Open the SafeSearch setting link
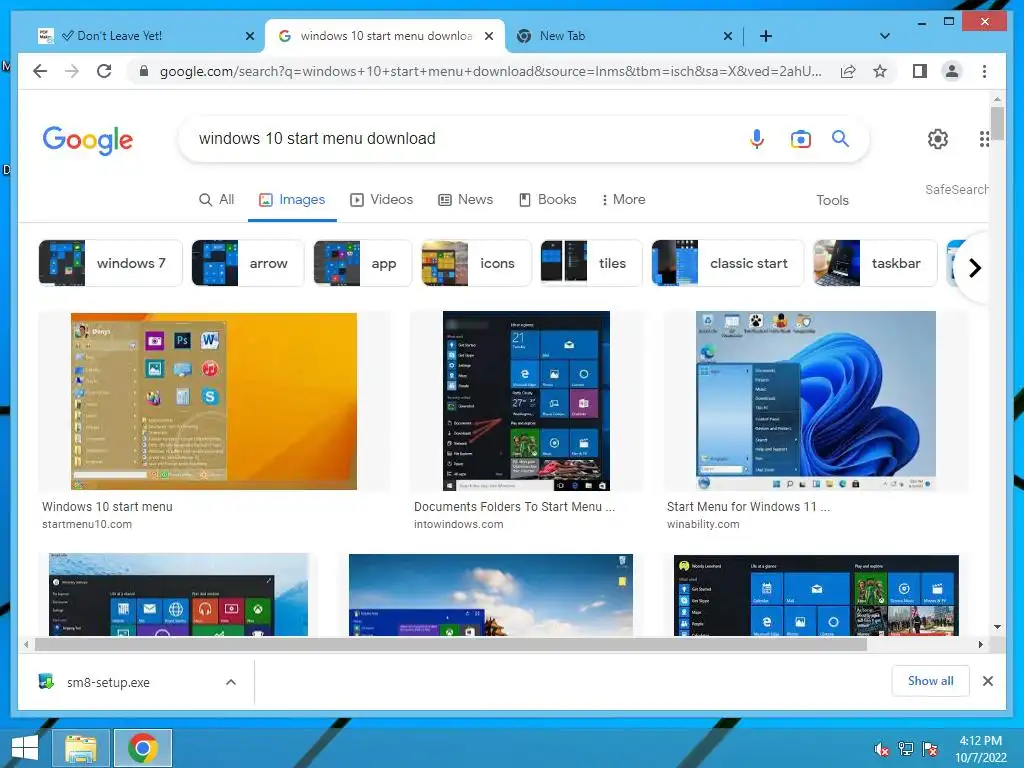Image resolution: width=1024 pixels, height=768 pixels. (956, 189)
